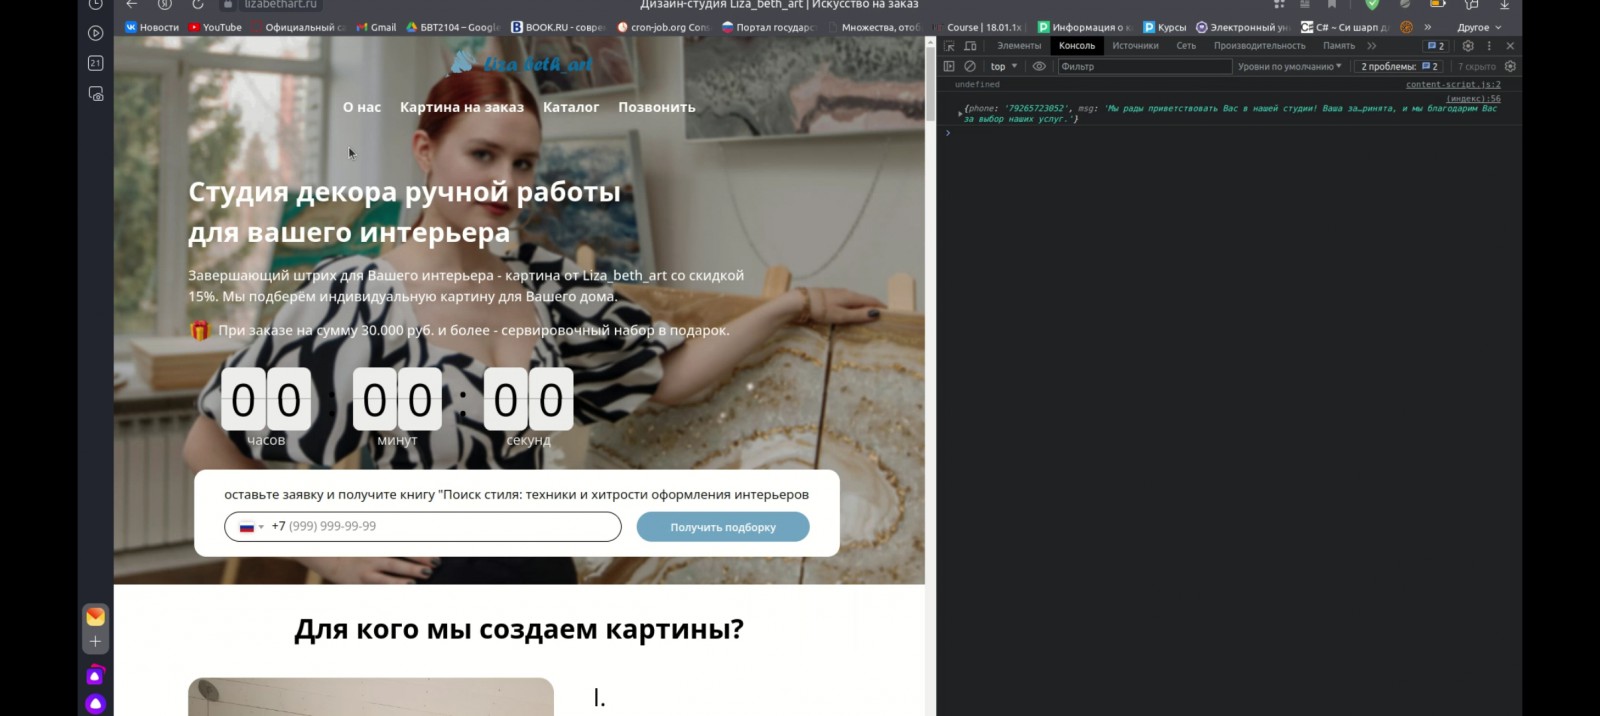The height and width of the screenshot is (716, 1600).
Task: Open the Yandex Mail sidebar icon
Action: (x=95, y=616)
